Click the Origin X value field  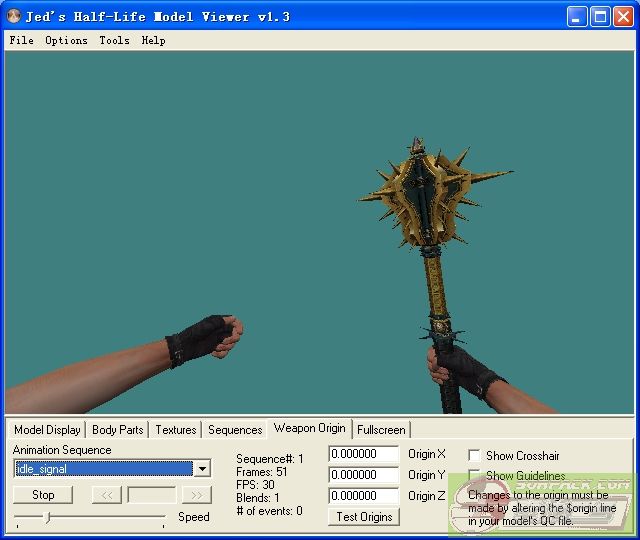[x=363, y=454]
